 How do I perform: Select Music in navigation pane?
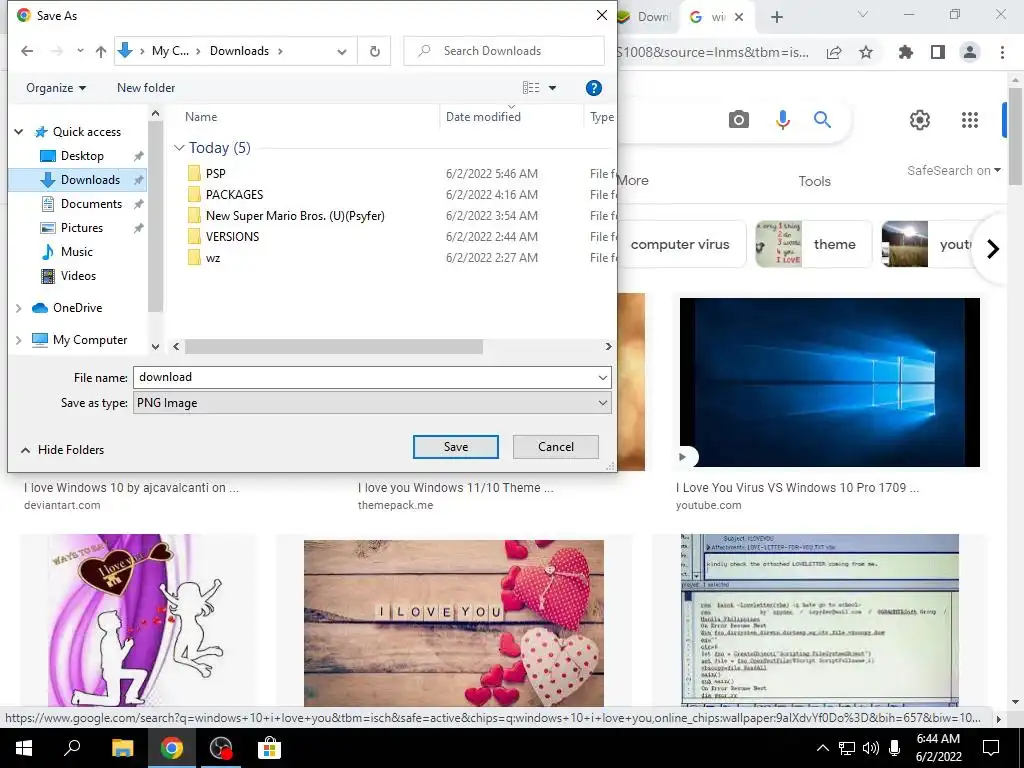tap(76, 251)
